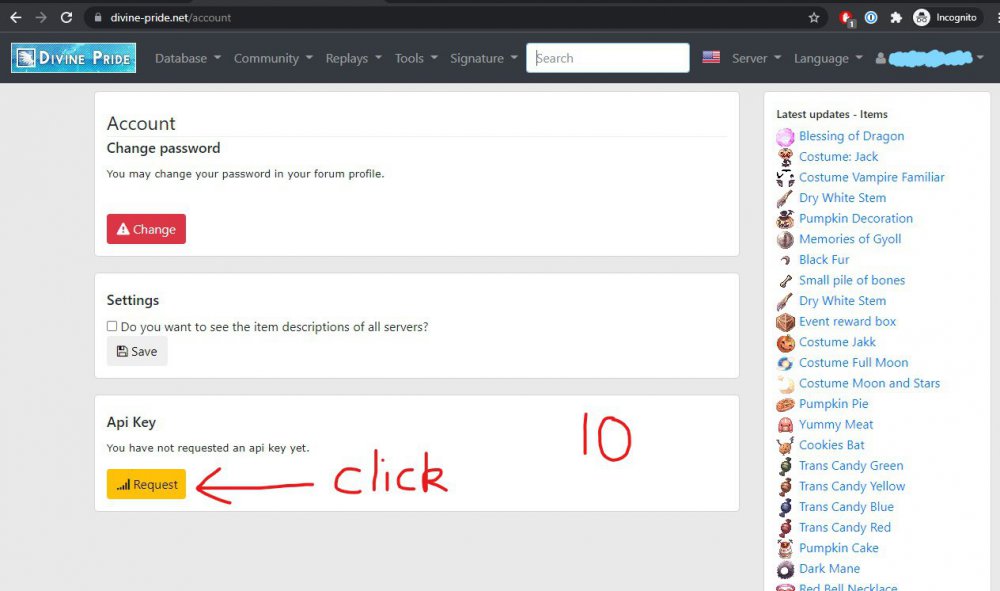Image resolution: width=1000 pixels, height=591 pixels.
Task: Toggle item descriptions of all servers checkbox
Action: [x=112, y=326]
